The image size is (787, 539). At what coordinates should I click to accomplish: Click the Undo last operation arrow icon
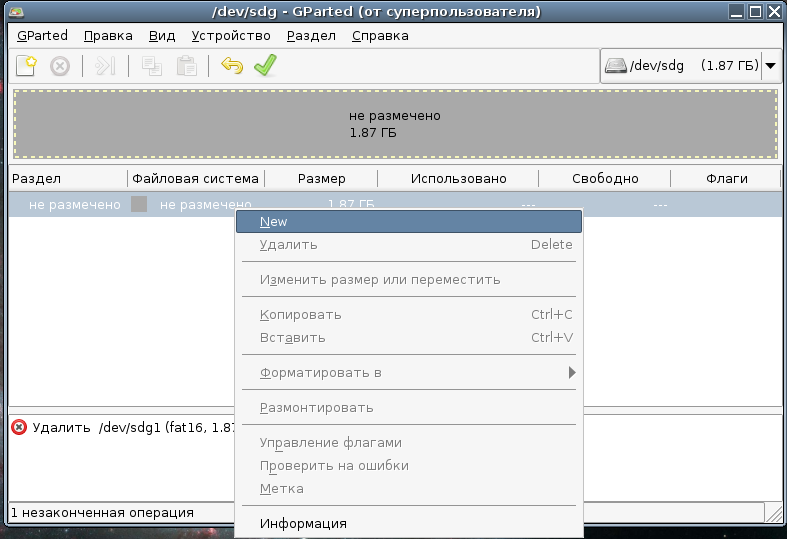pyautogui.click(x=232, y=66)
